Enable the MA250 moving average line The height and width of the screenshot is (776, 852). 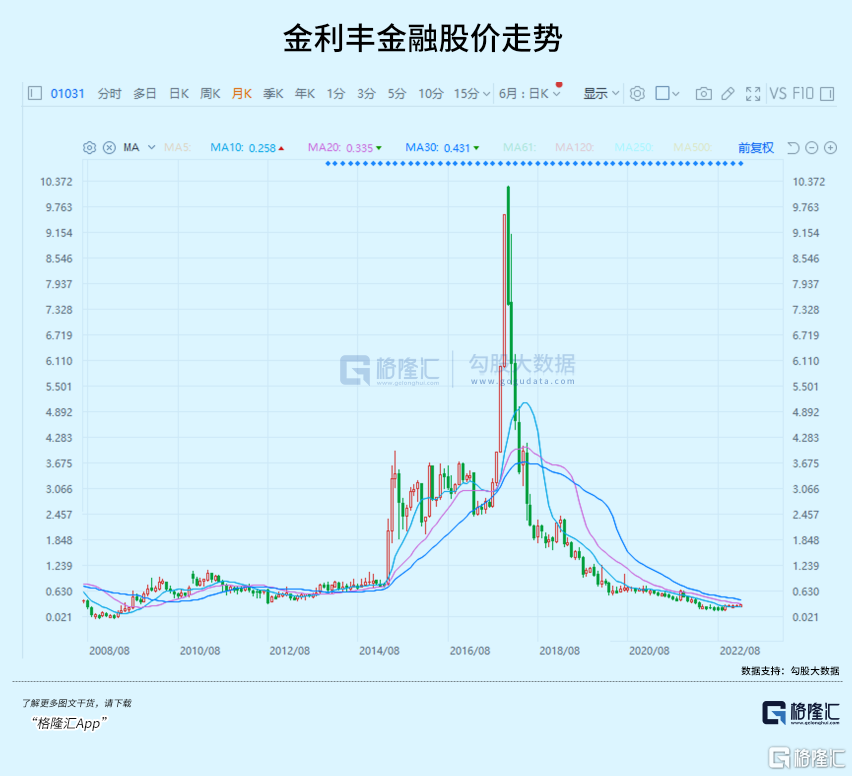click(x=634, y=148)
